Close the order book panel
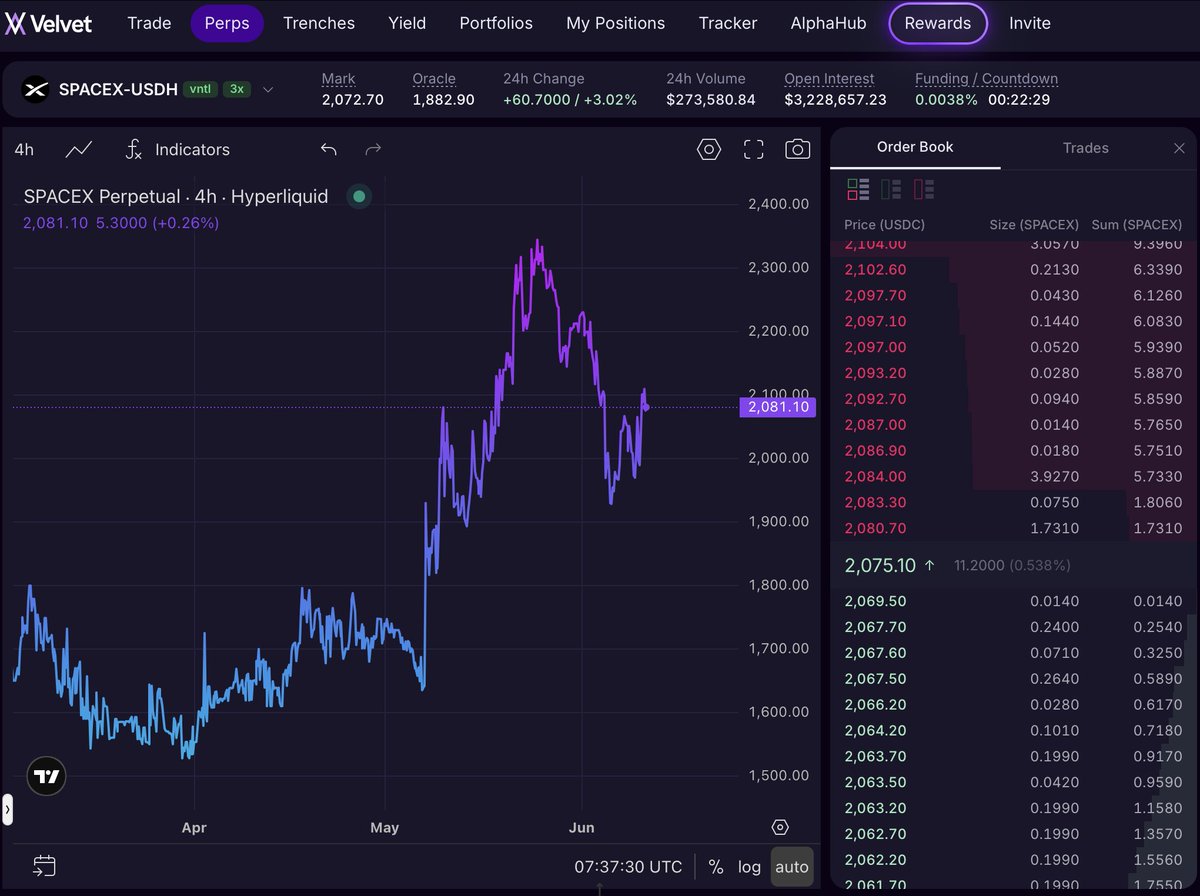This screenshot has width=1200, height=896. 1179,148
